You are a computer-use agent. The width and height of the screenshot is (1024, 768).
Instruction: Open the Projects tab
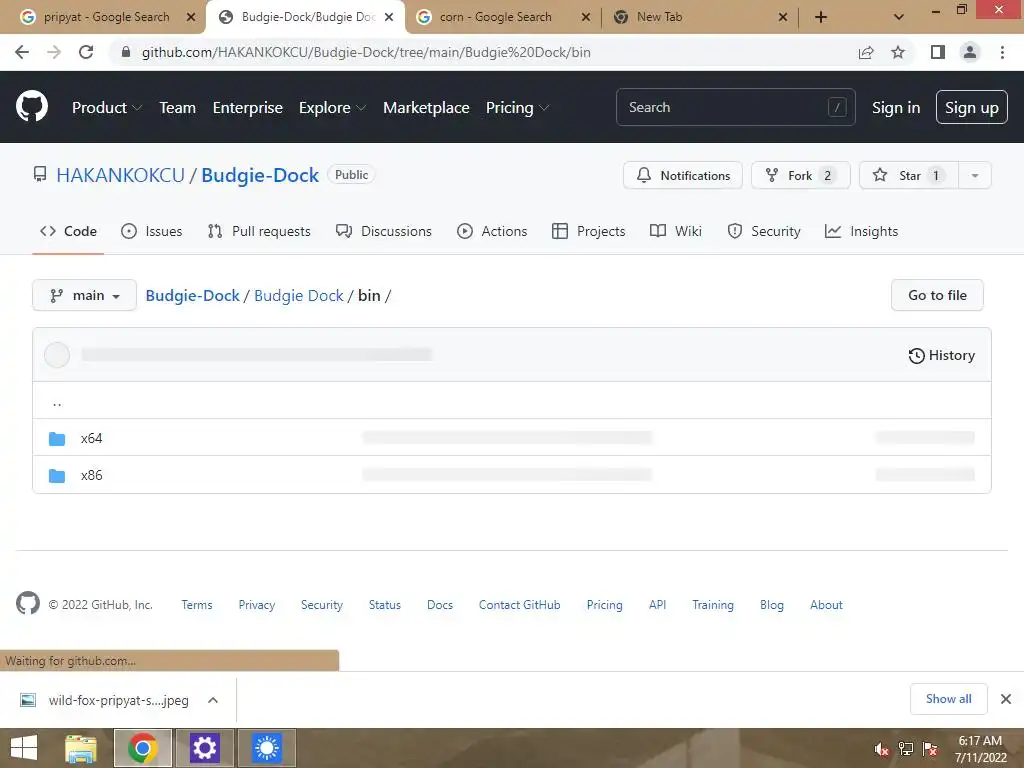[588, 231]
